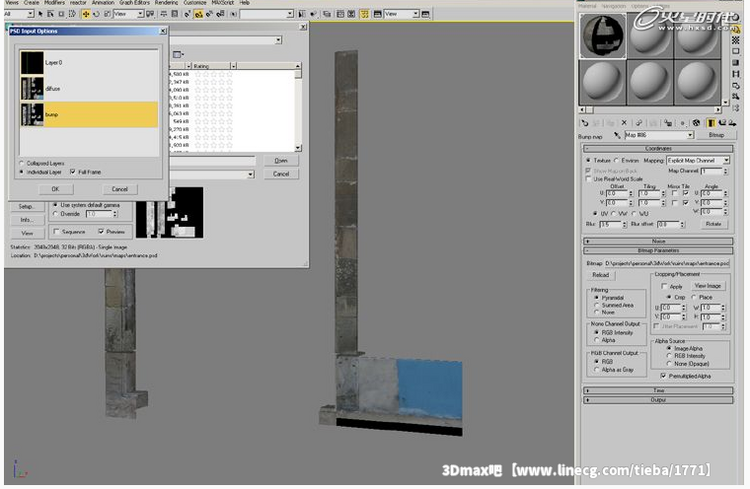
Task: Click the Get Material icon in Material Editor
Action: pos(585,123)
